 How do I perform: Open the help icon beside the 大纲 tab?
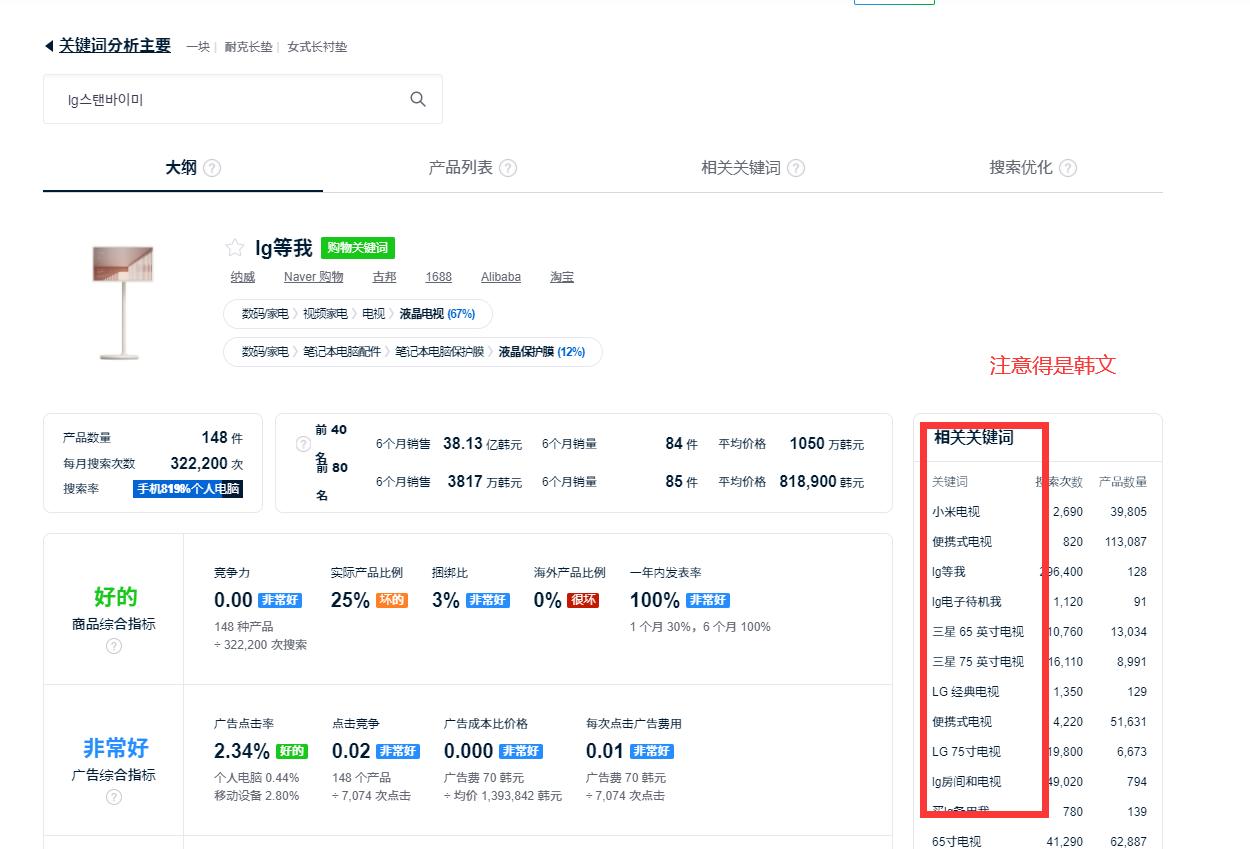coord(214,167)
